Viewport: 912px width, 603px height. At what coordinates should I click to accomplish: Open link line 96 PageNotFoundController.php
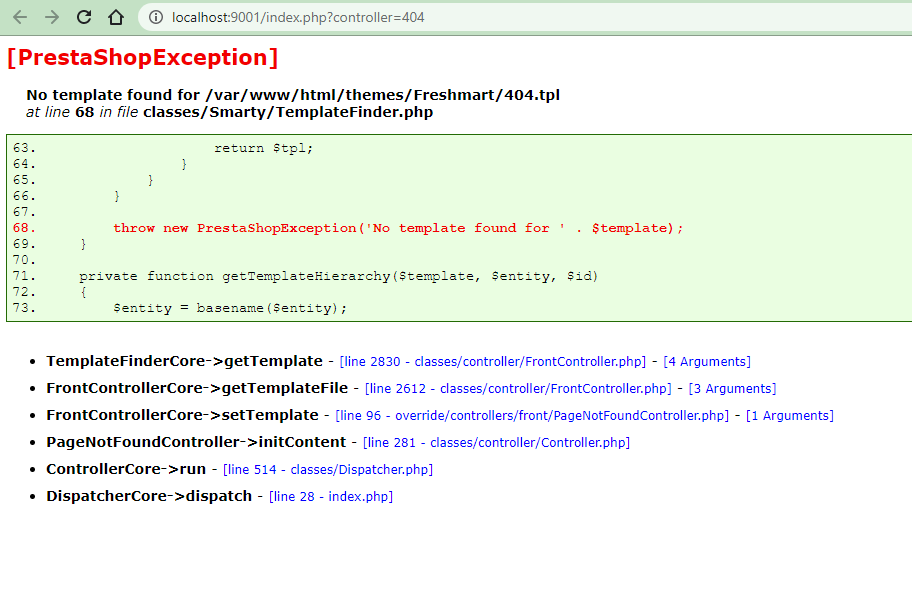[x=532, y=416]
